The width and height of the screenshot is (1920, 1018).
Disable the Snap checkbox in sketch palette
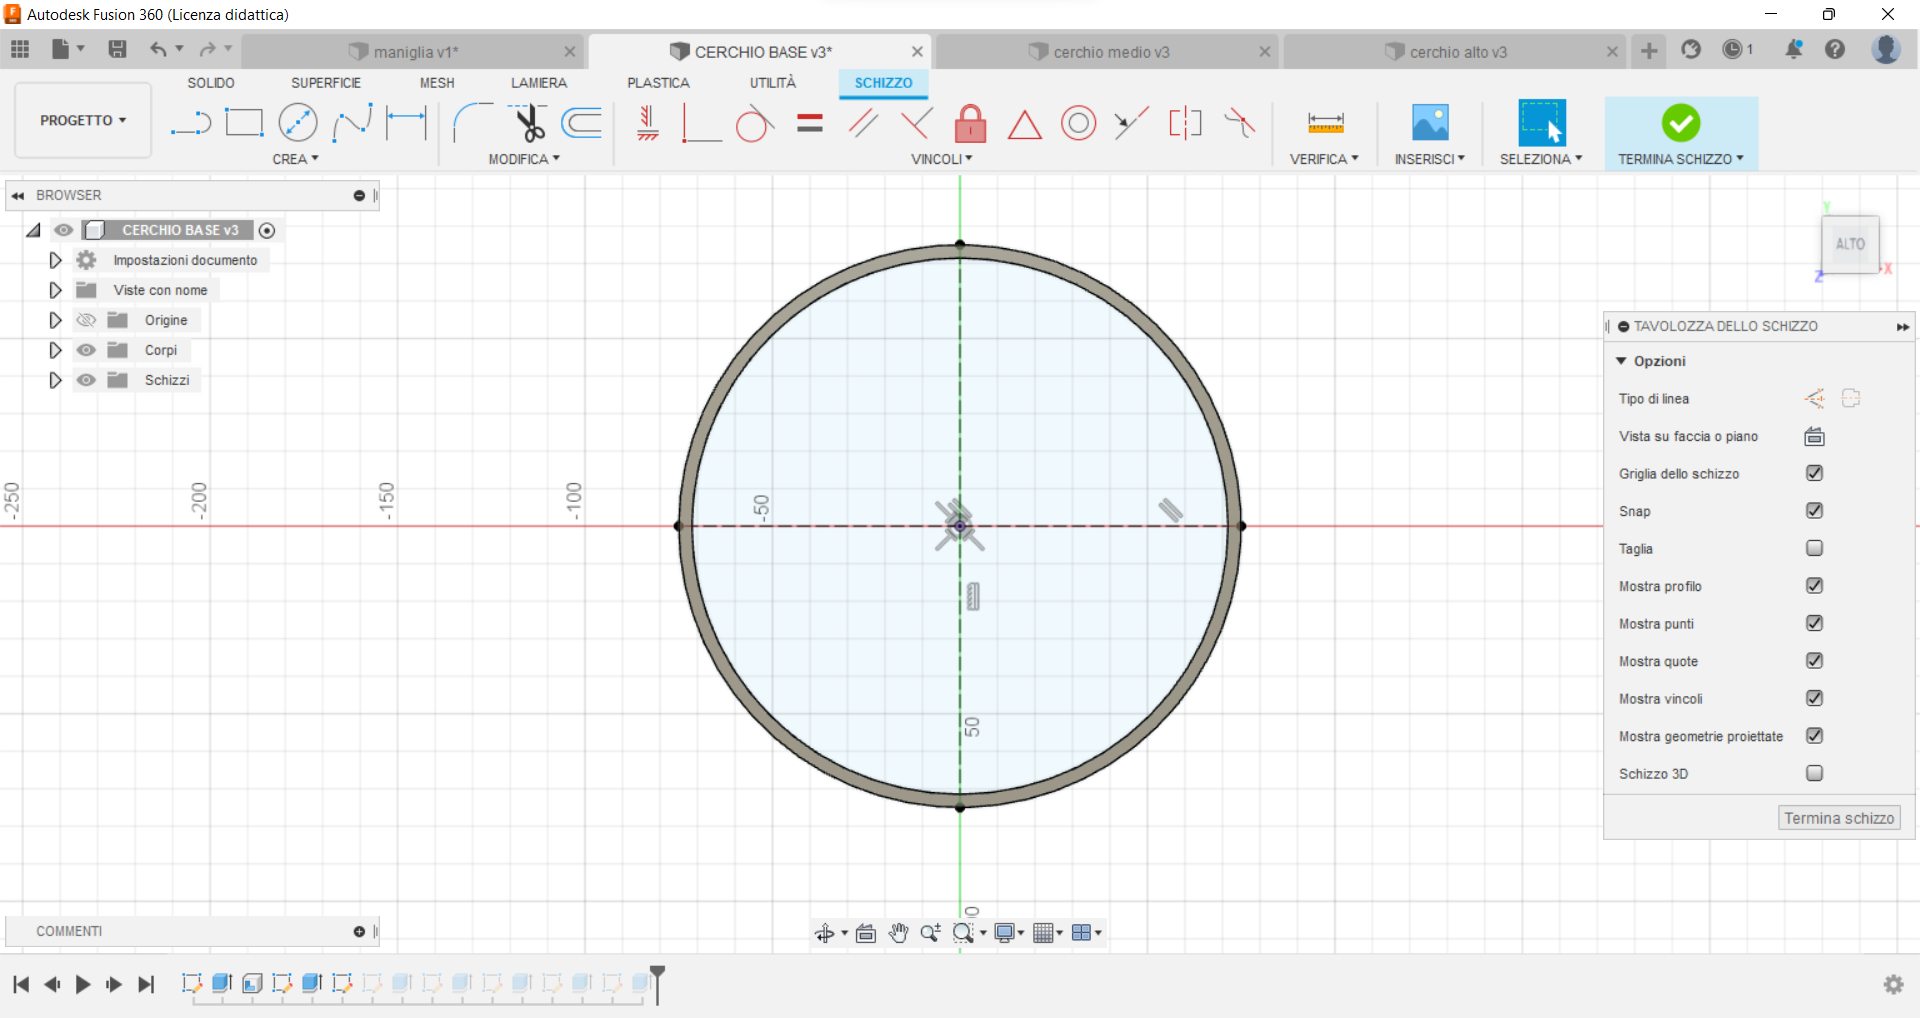click(1815, 510)
